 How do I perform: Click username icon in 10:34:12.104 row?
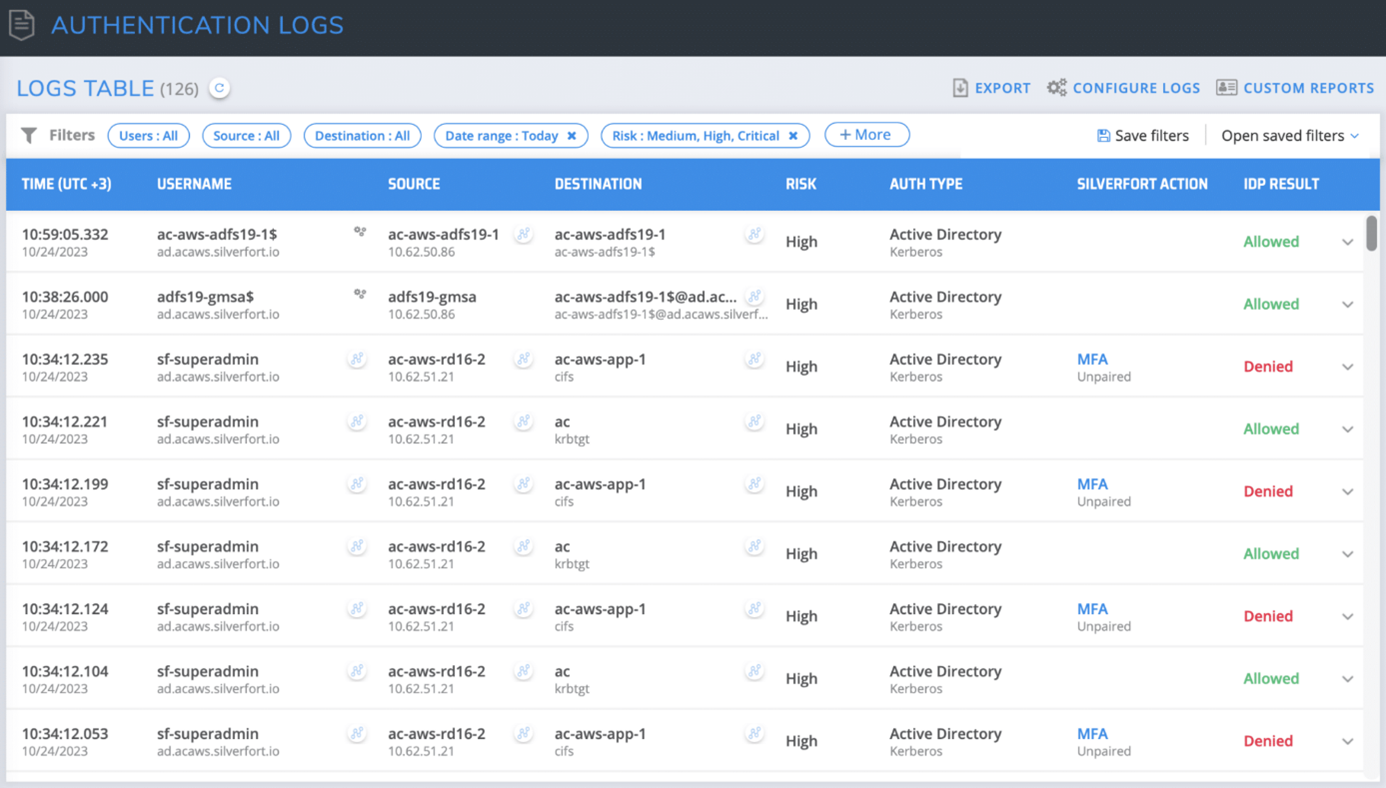(x=356, y=671)
